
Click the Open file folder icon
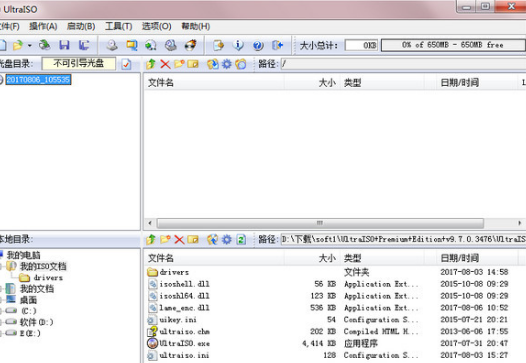(x=18, y=45)
